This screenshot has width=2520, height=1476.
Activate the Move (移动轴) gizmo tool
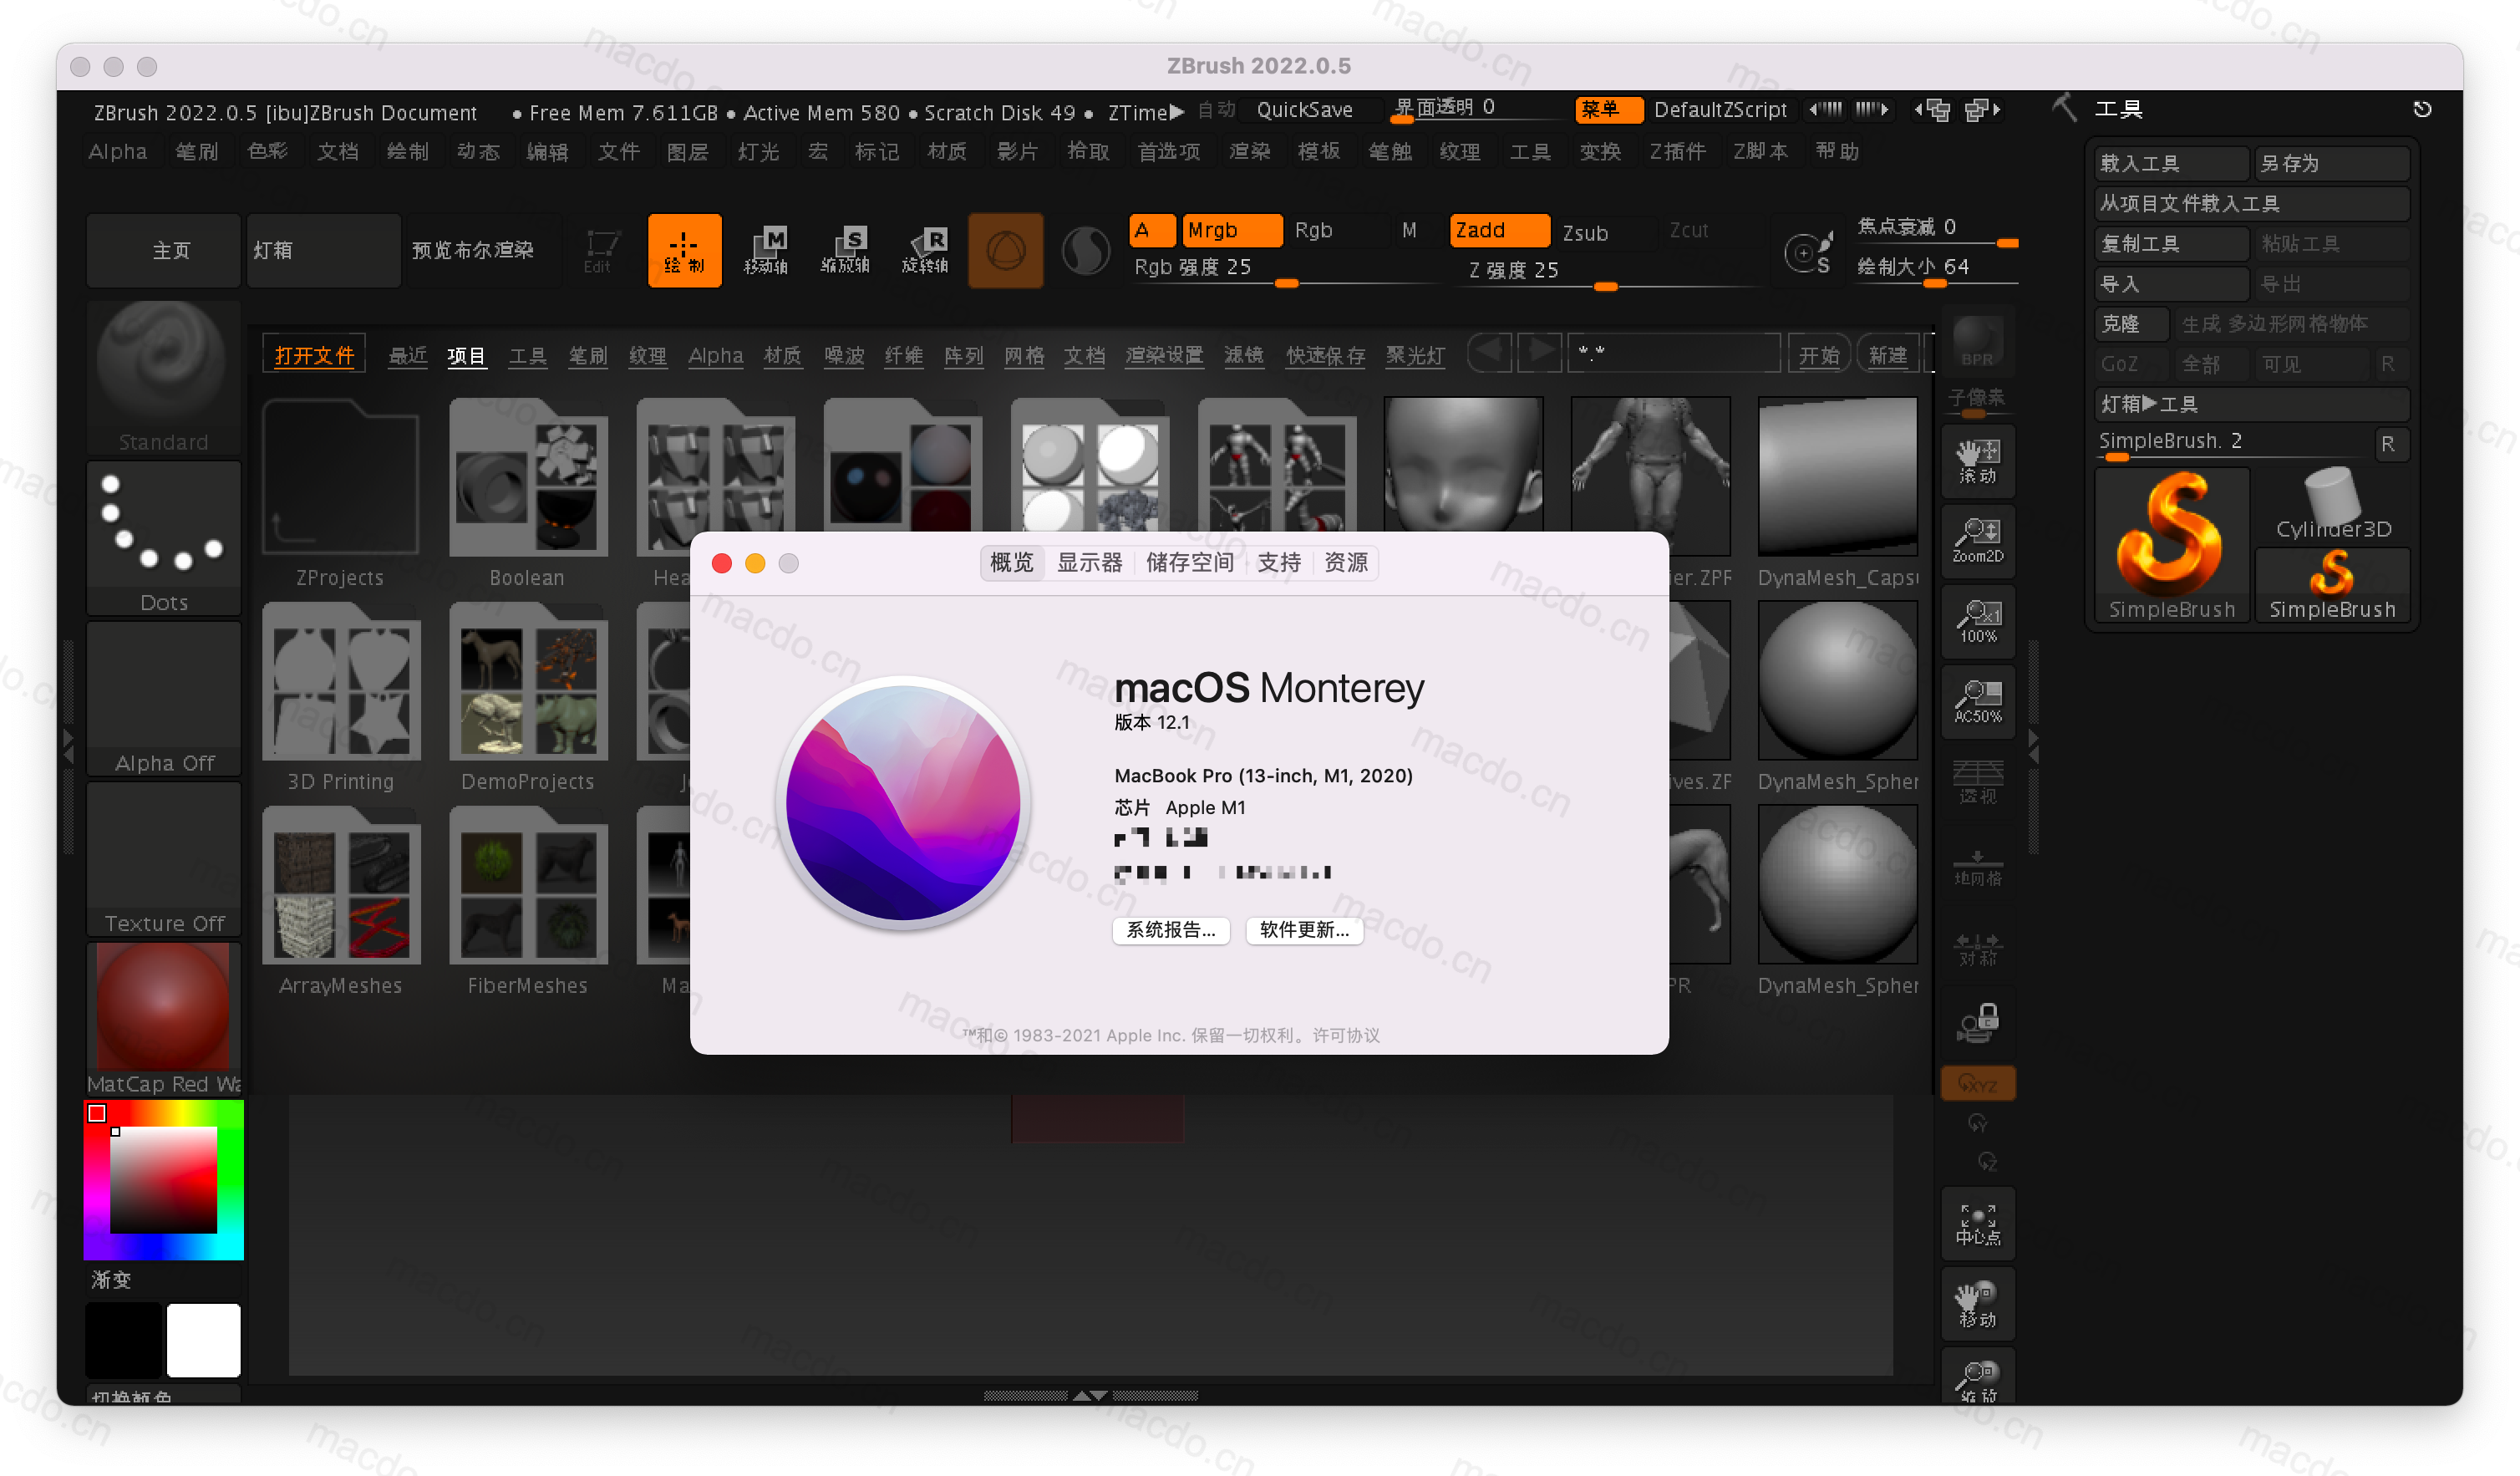pyautogui.click(x=766, y=250)
